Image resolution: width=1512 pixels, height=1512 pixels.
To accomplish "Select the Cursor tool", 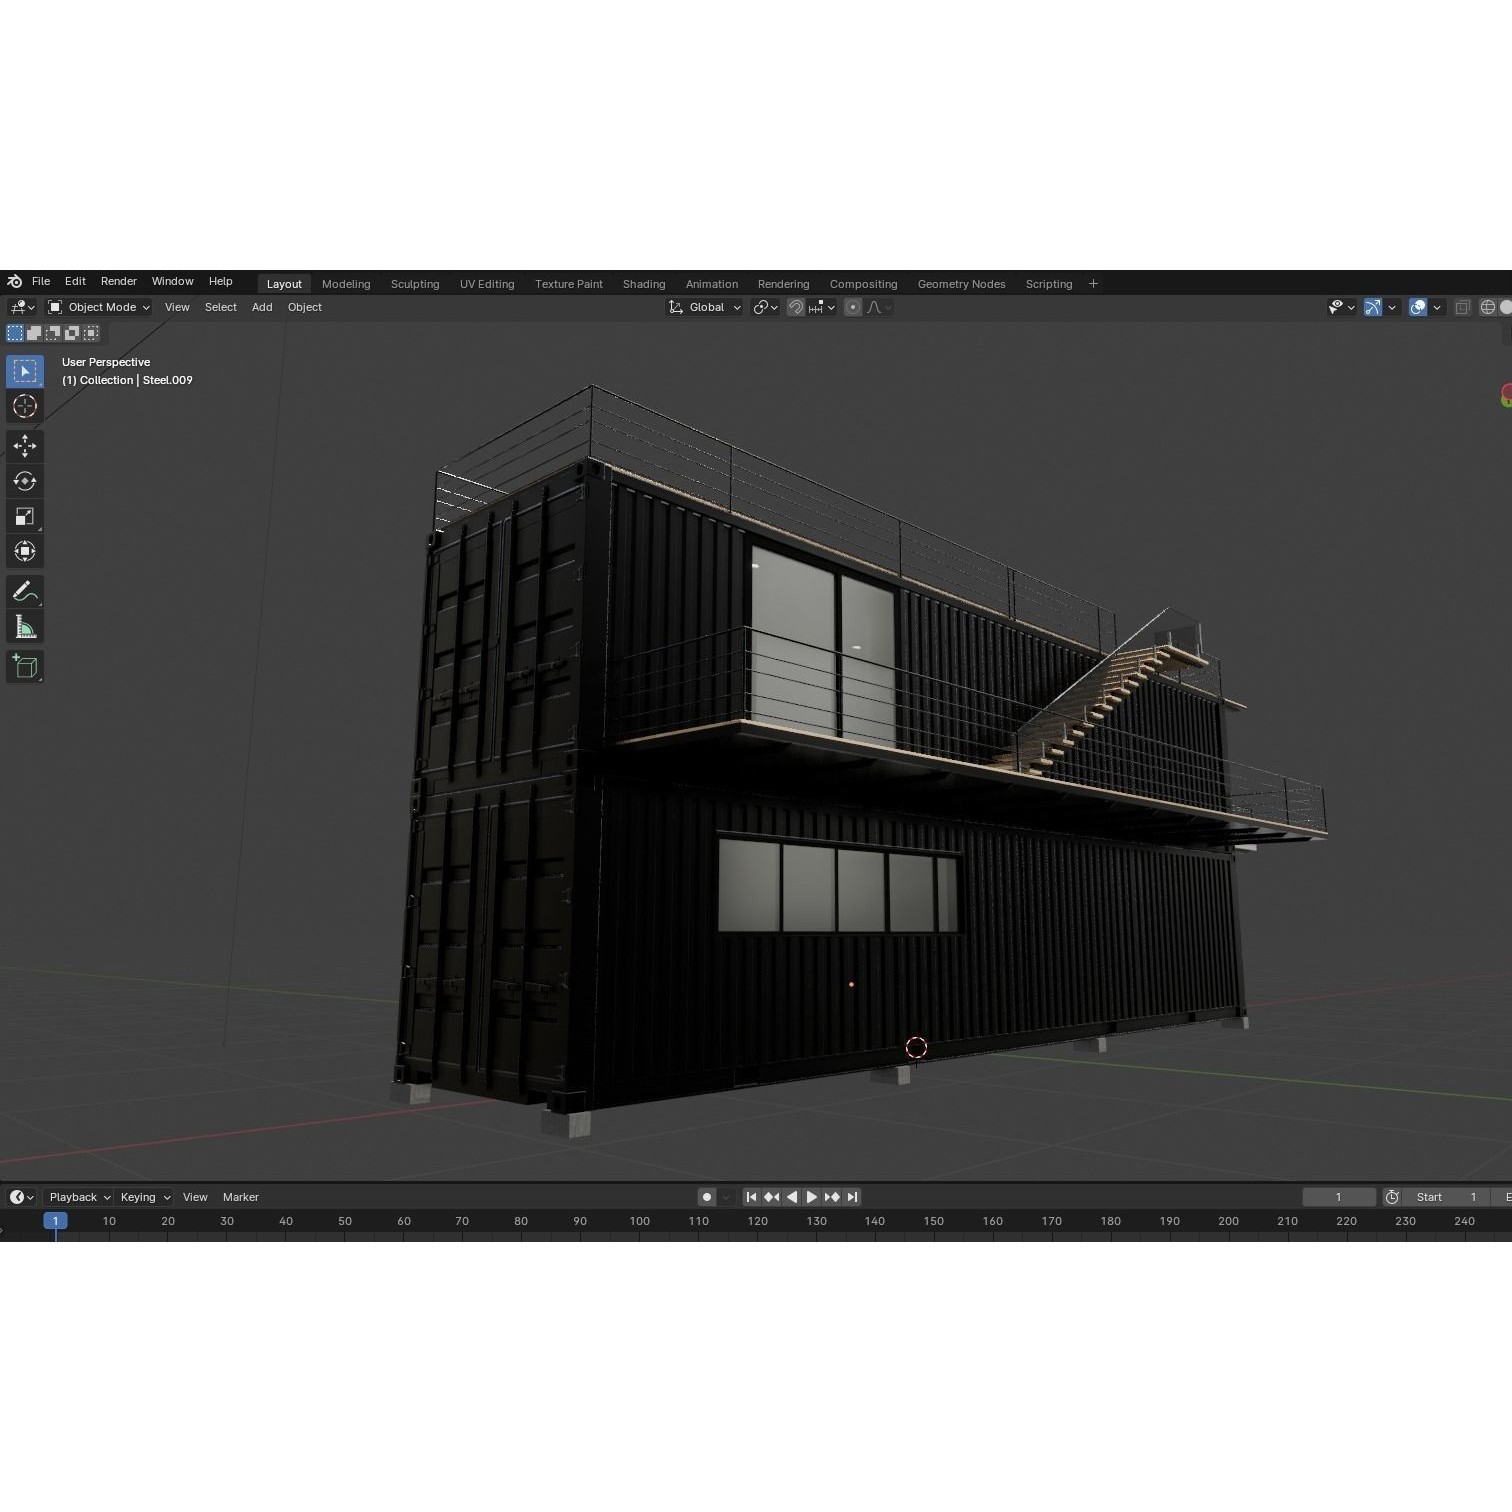I will click(x=25, y=406).
